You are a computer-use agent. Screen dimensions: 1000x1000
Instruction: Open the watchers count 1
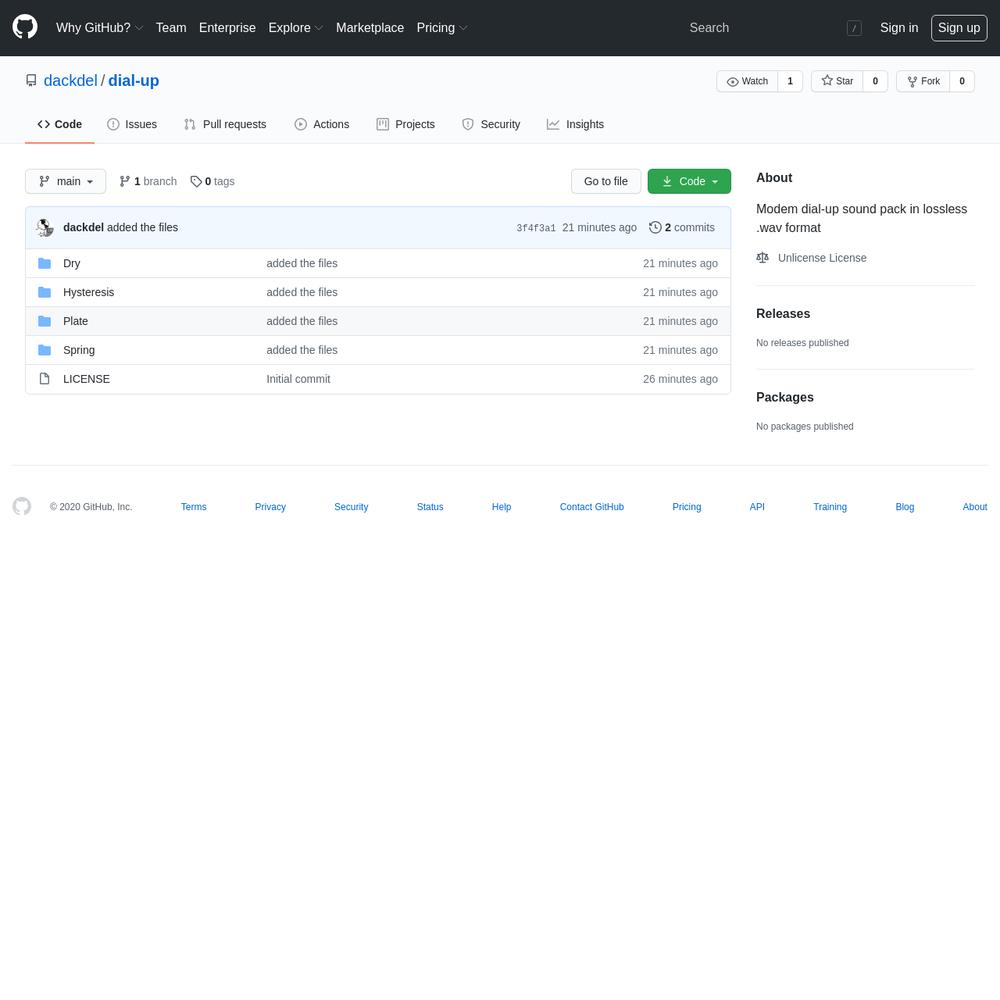click(790, 81)
